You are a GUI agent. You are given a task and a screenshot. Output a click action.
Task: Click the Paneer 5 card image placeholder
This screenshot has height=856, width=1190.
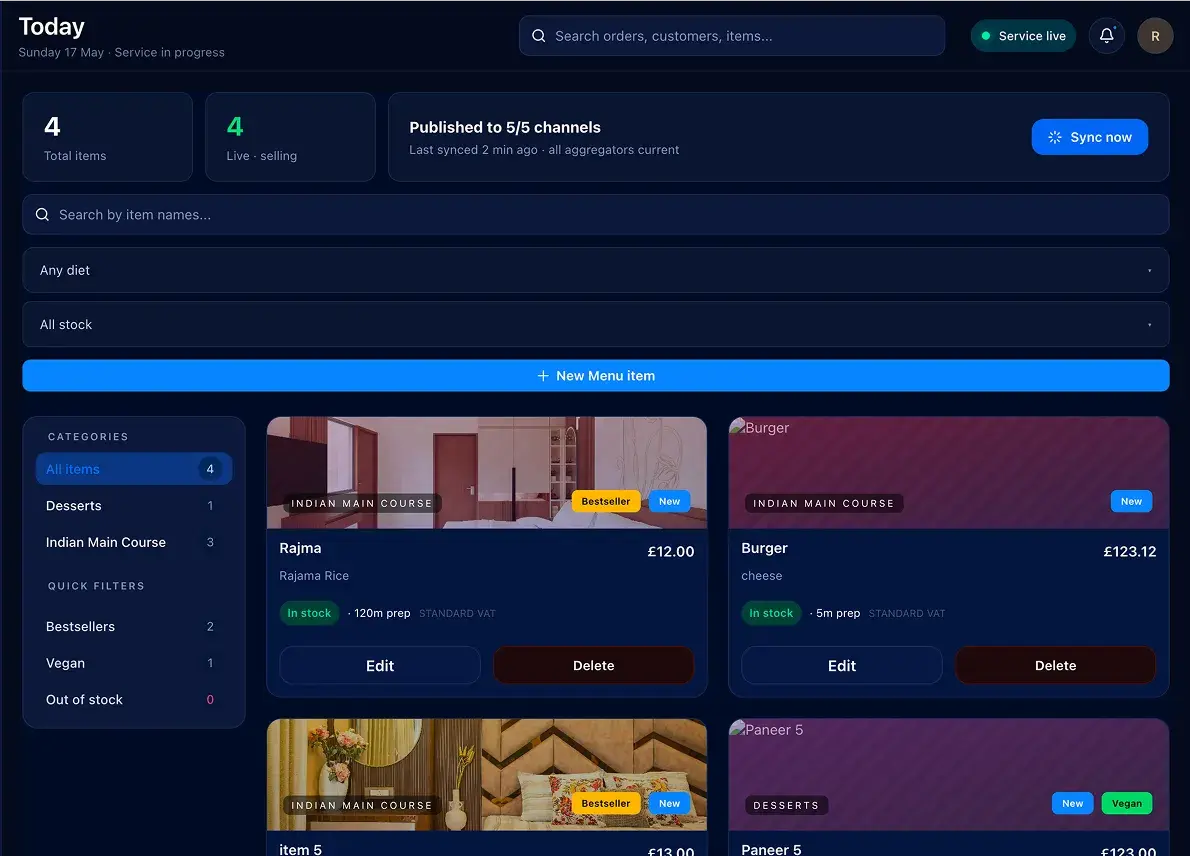(949, 774)
